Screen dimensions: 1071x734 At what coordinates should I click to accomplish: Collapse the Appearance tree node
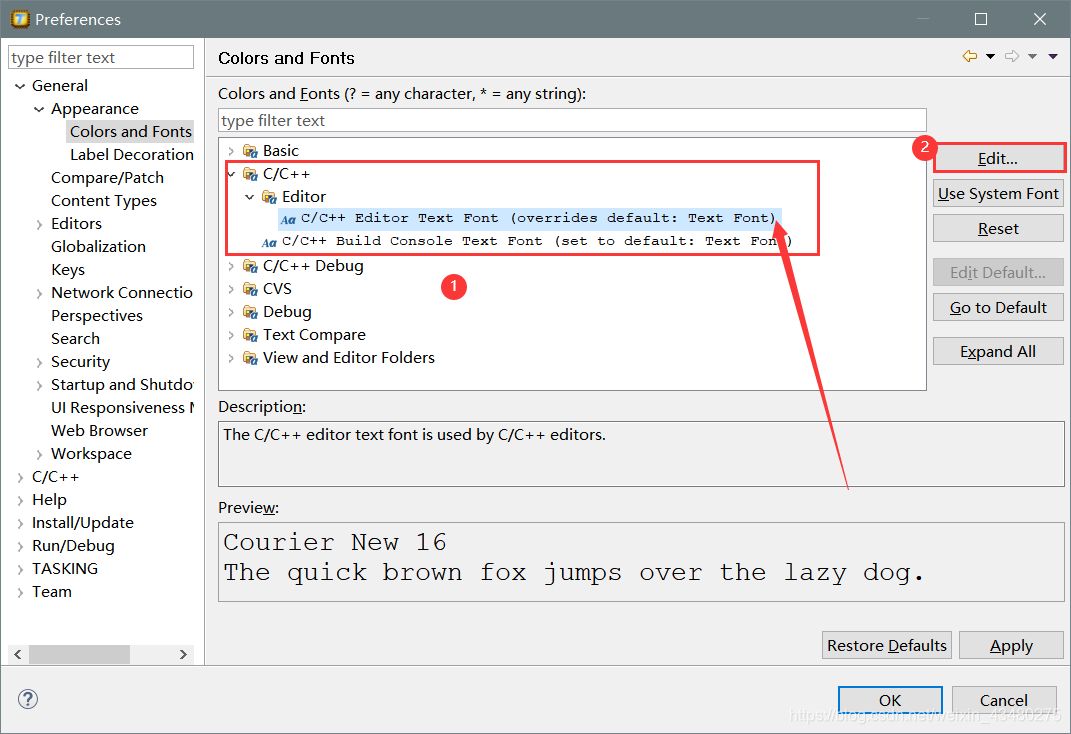tap(39, 109)
